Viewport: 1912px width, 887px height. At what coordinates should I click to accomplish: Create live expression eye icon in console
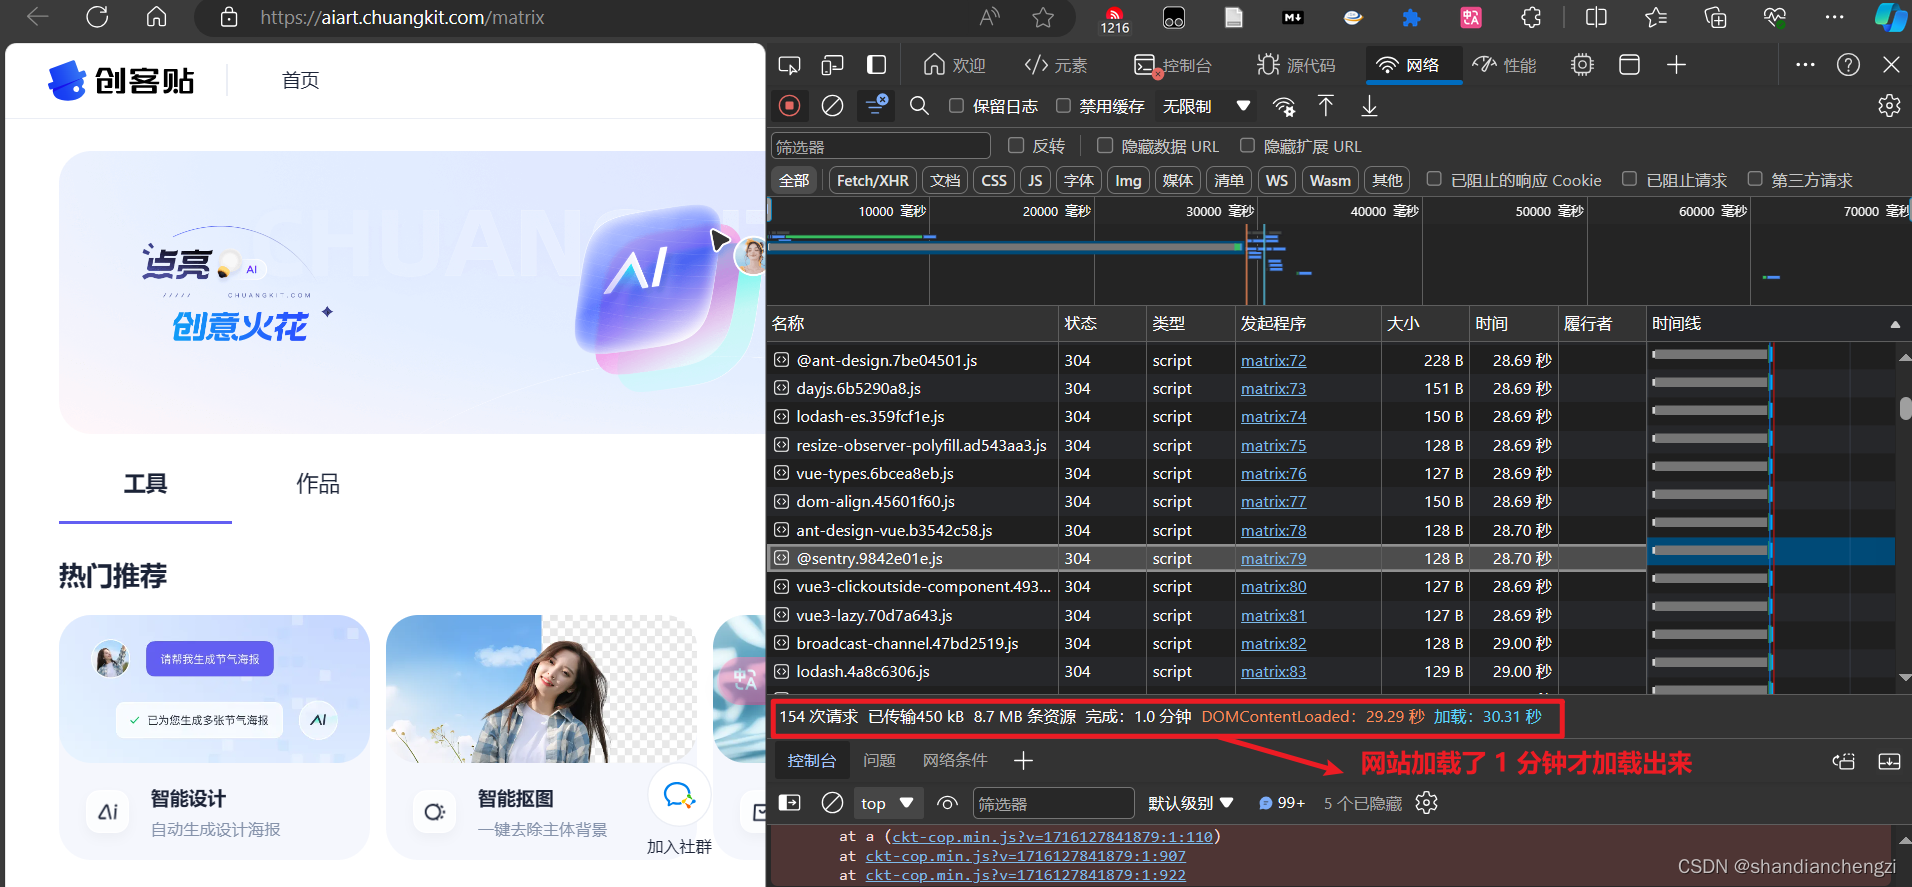coord(947,803)
